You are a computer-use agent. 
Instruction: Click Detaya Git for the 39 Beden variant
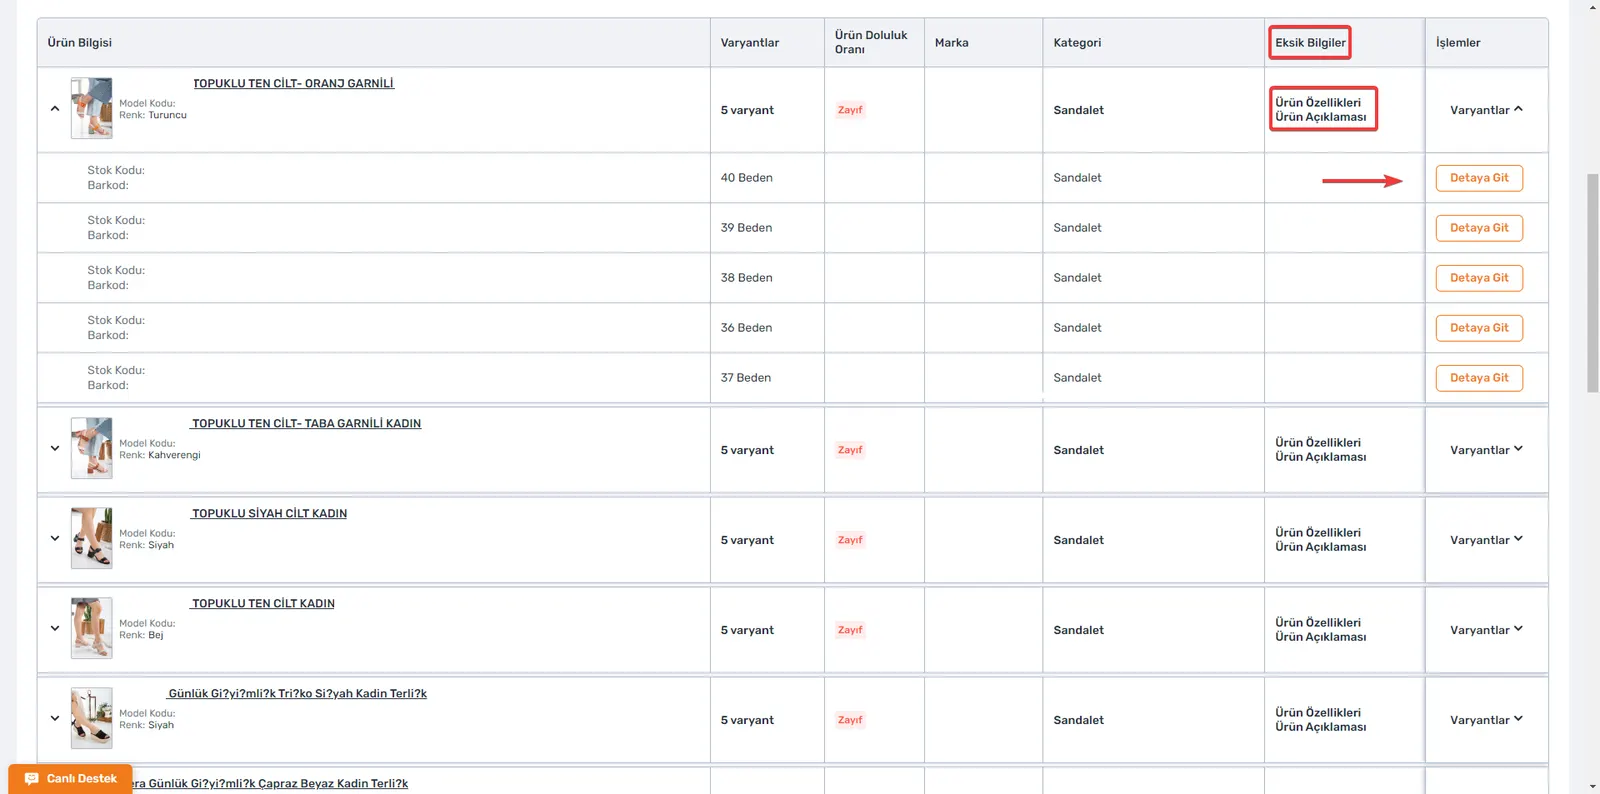pos(1479,228)
